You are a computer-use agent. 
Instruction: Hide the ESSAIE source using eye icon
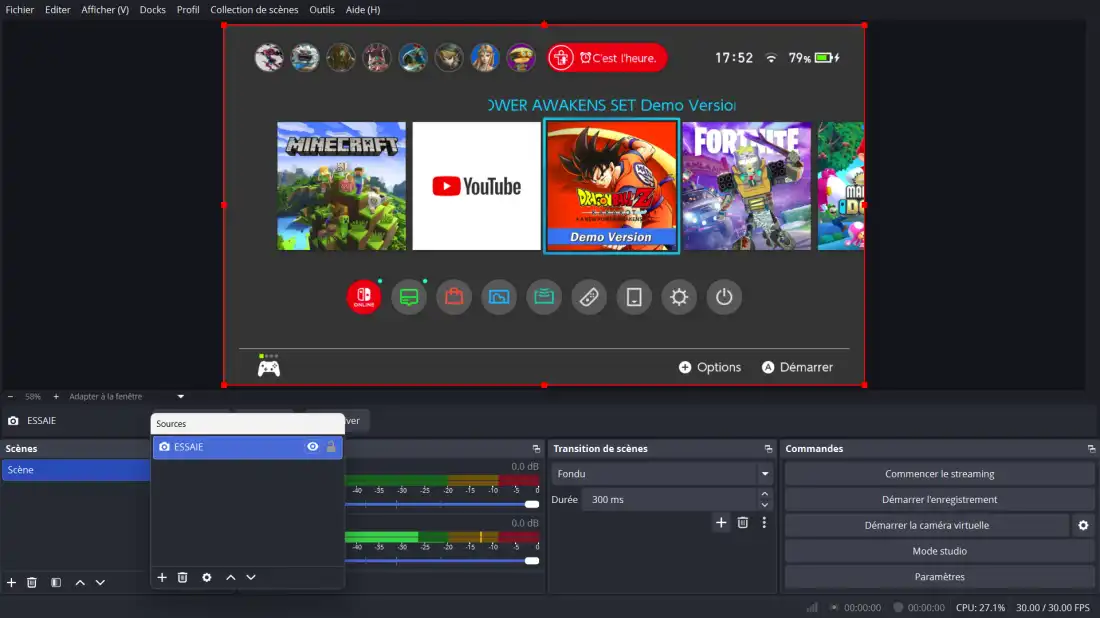pos(313,447)
